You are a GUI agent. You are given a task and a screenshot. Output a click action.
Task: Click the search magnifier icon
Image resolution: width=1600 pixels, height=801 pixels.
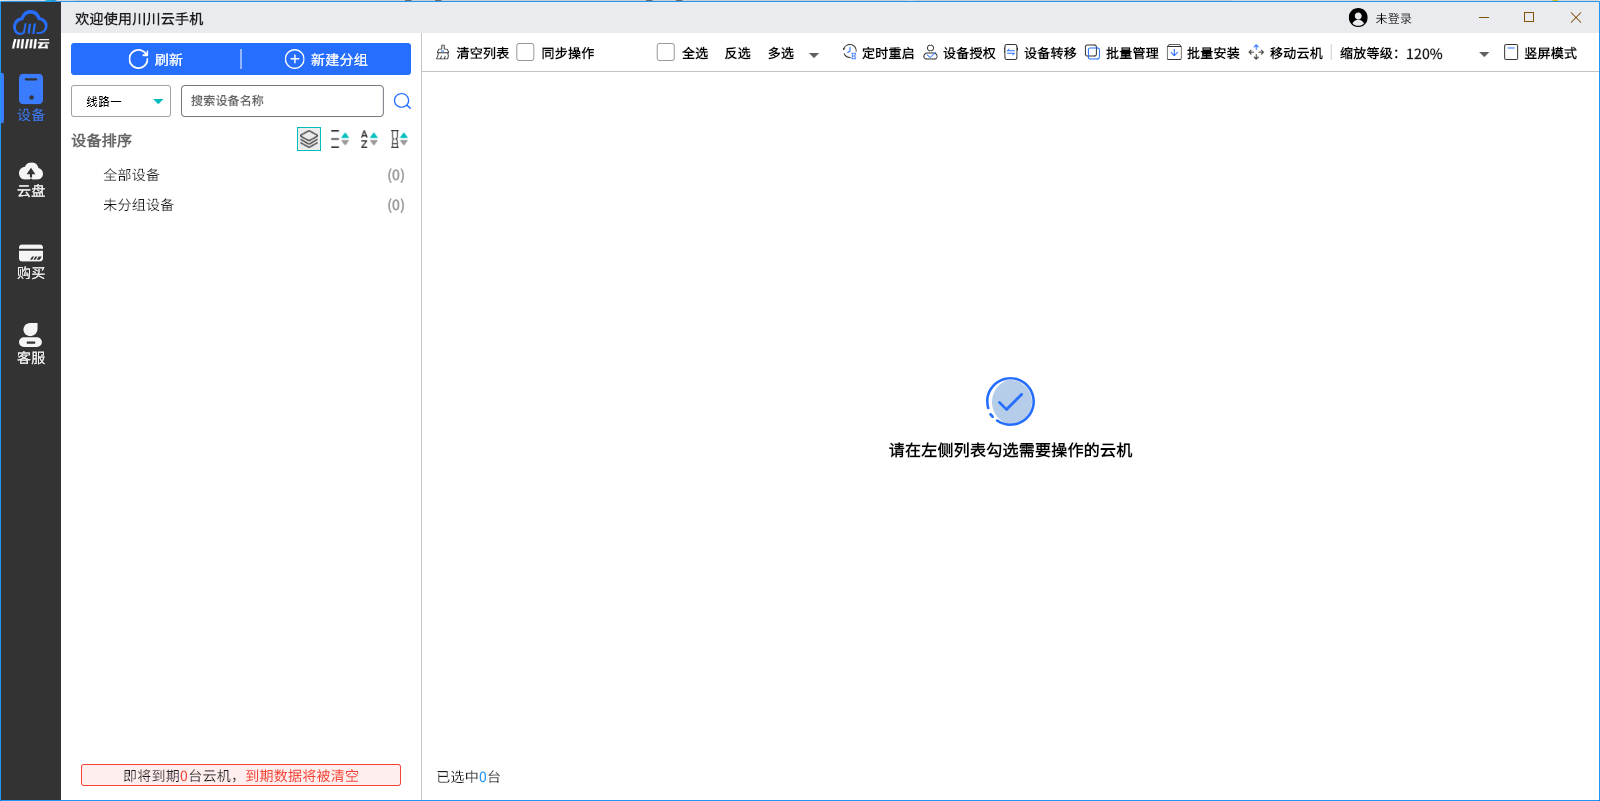[x=402, y=101]
